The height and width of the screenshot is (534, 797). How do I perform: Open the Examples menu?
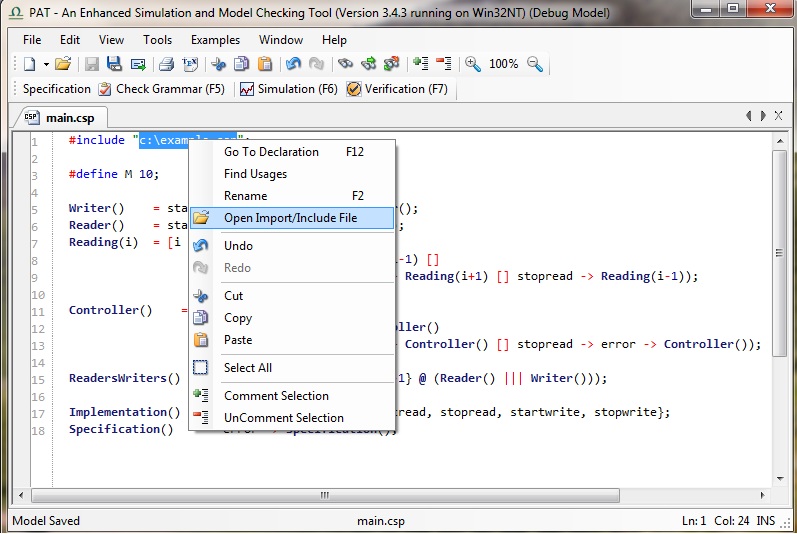point(215,40)
